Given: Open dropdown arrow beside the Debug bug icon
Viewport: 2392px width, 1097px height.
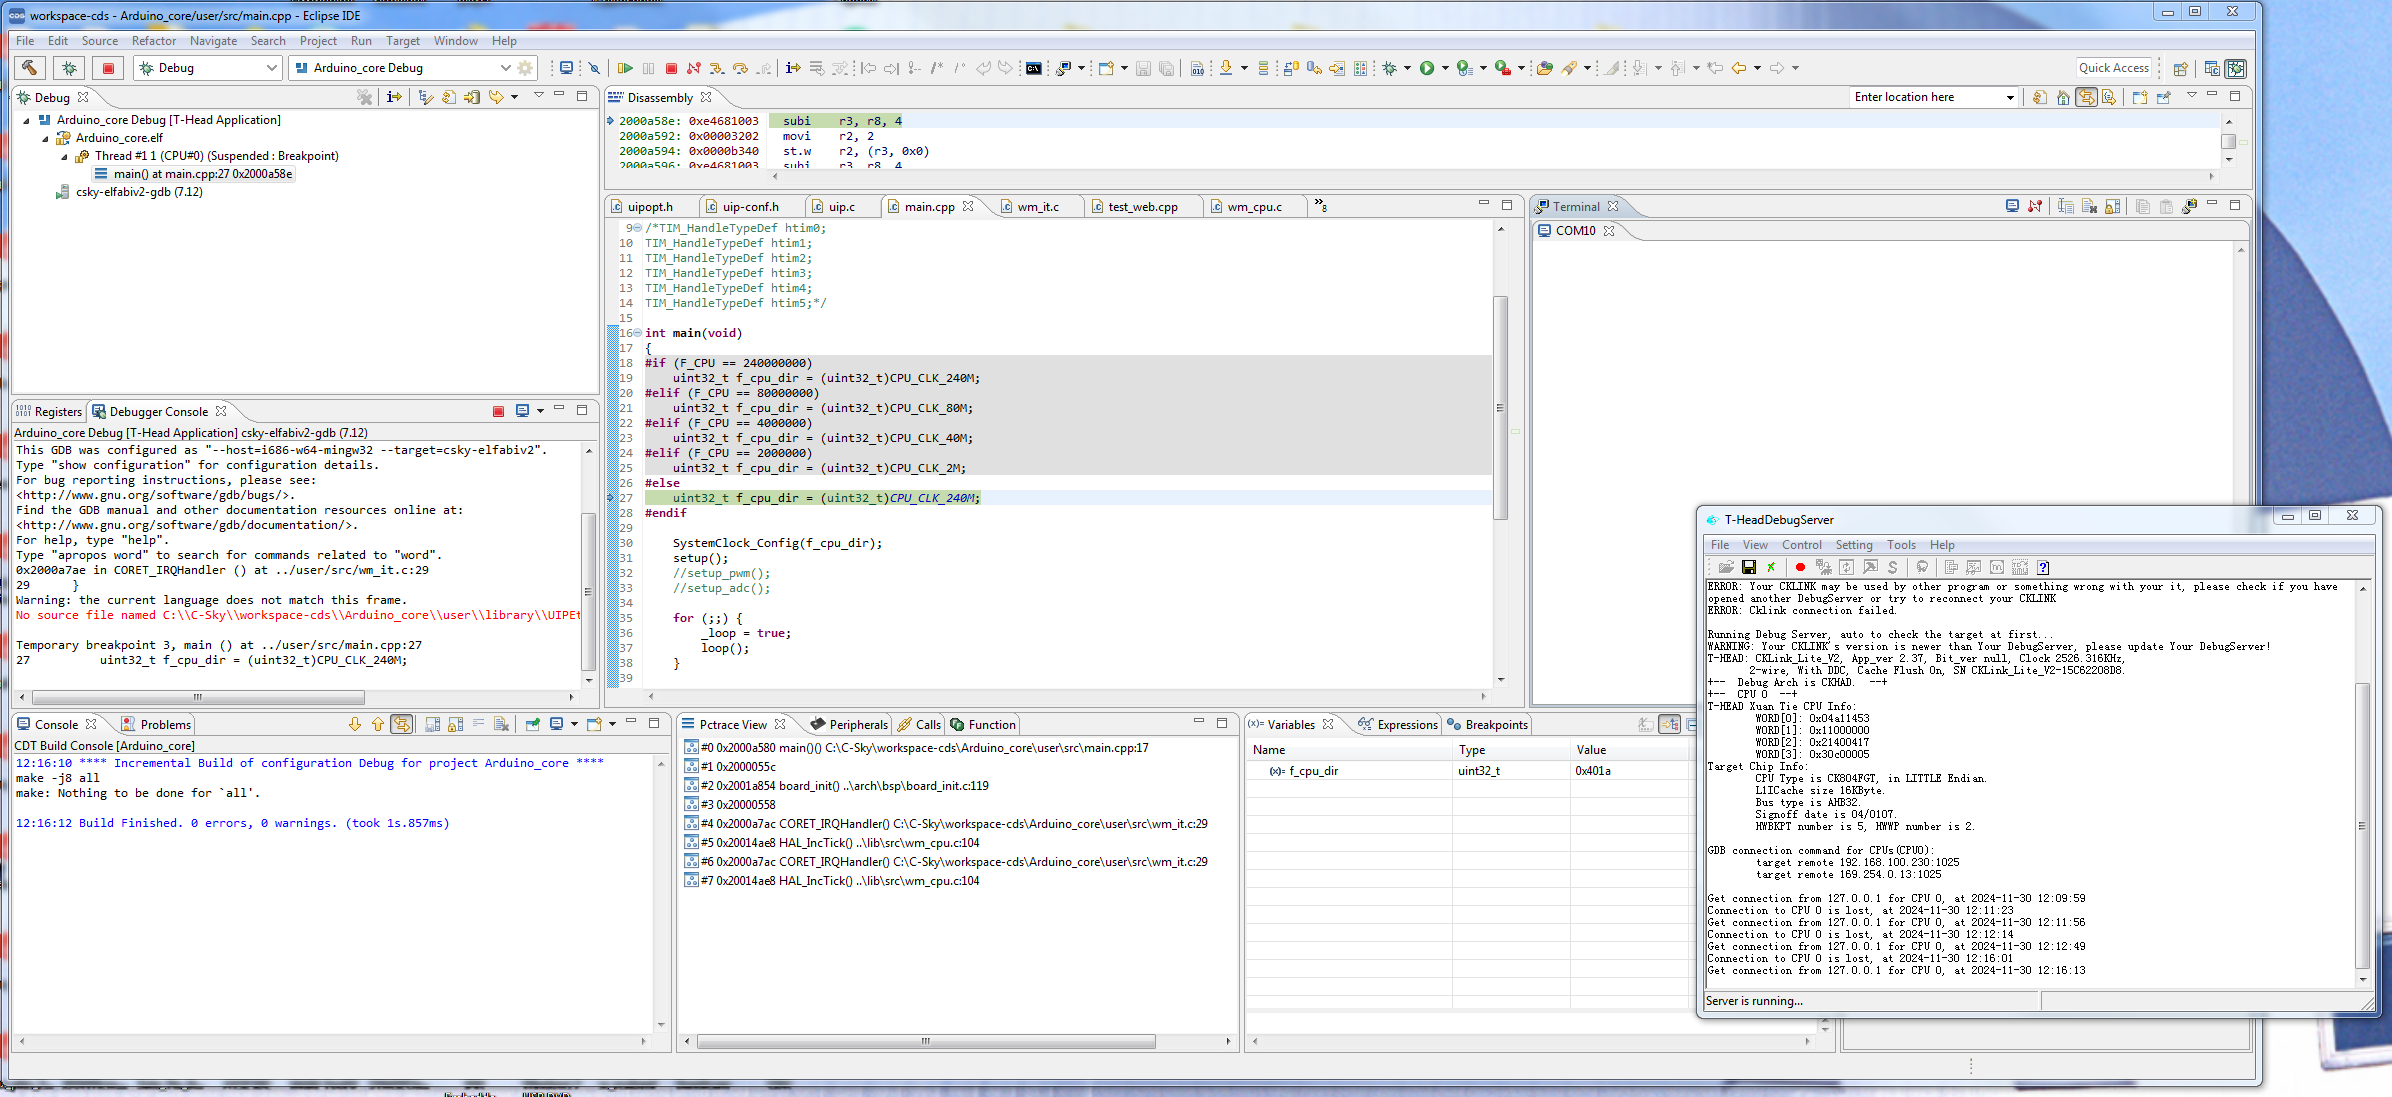Looking at the screenshot, I should [1408, 68].
